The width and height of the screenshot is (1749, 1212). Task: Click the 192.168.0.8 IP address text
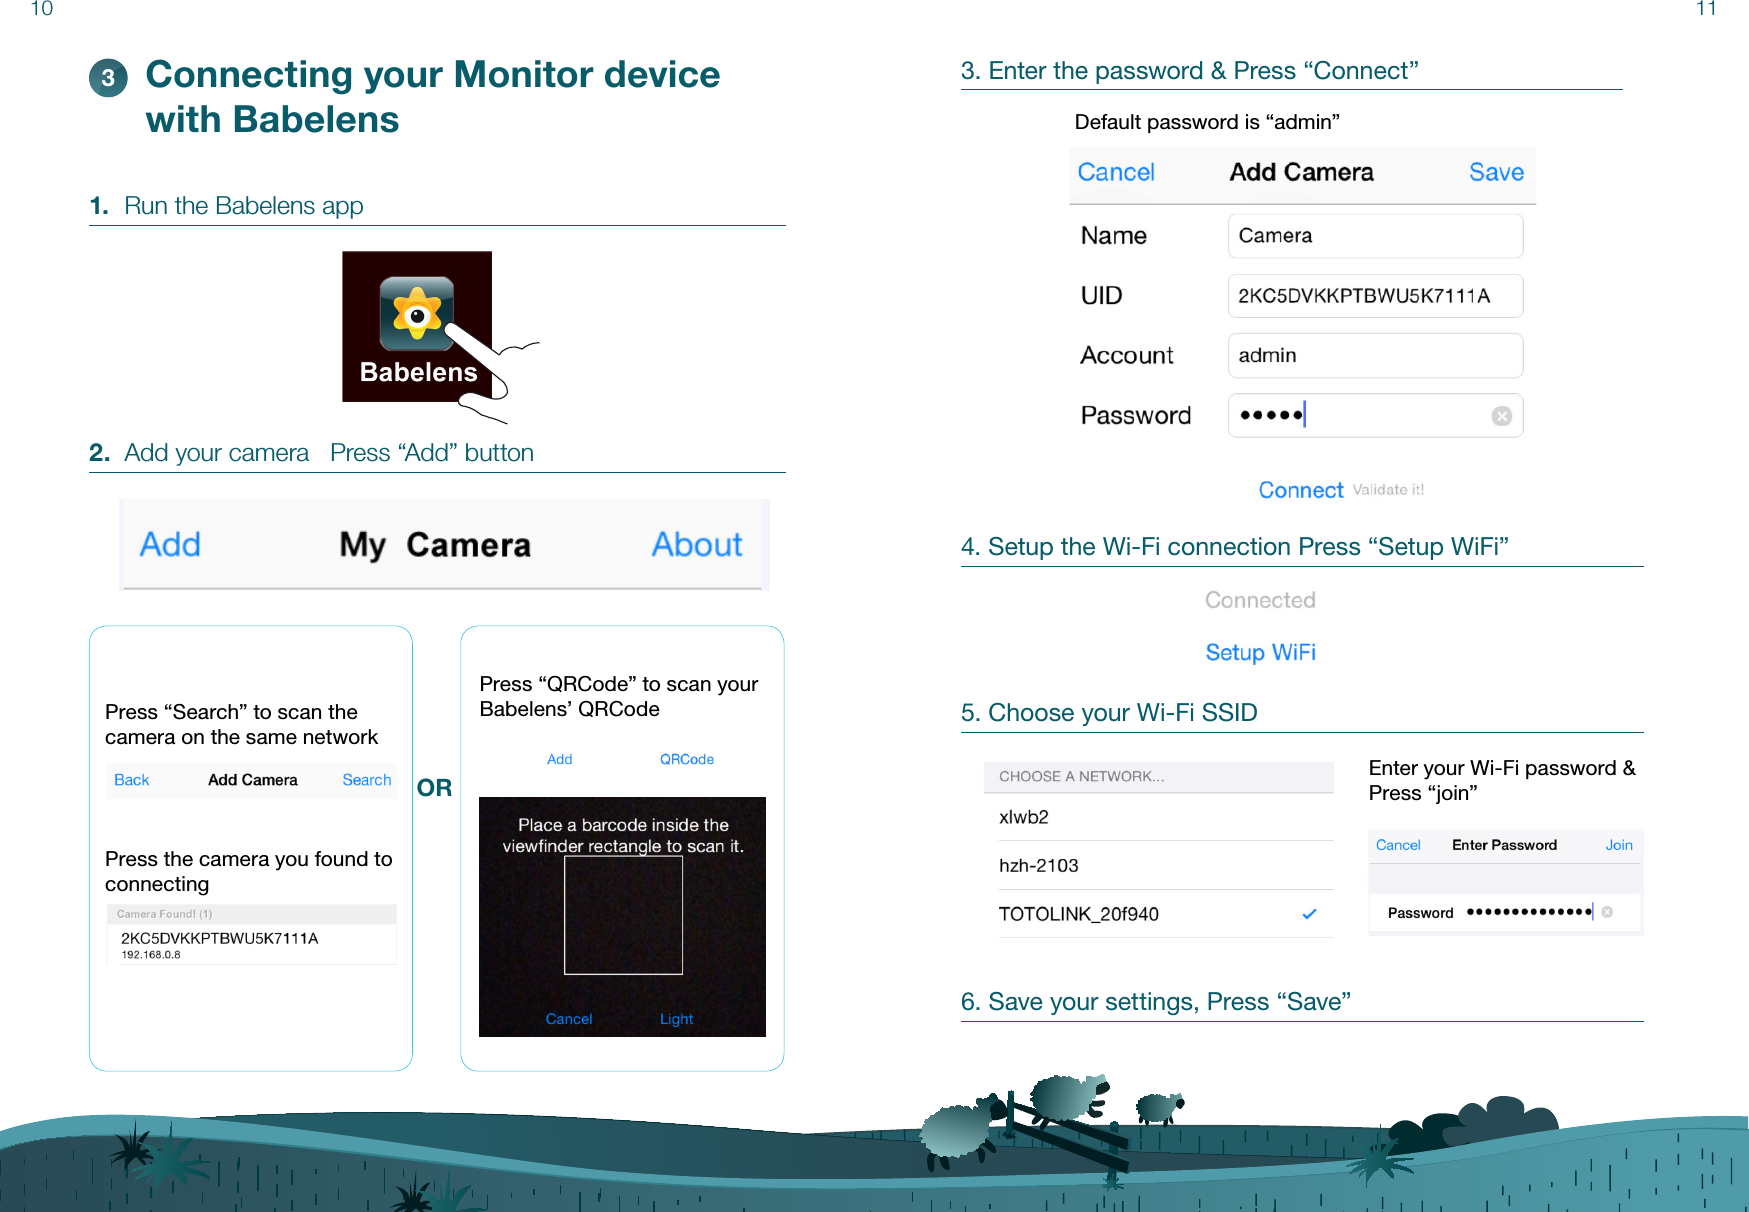[x=151, y=955]
